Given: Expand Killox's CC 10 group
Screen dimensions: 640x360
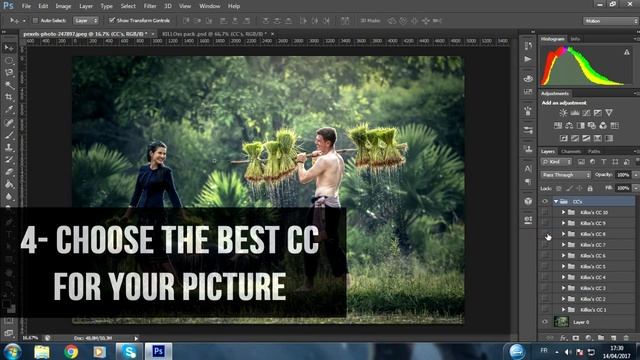Looking at the screenshot, I should pyautogui.click(x=563, y=212).
